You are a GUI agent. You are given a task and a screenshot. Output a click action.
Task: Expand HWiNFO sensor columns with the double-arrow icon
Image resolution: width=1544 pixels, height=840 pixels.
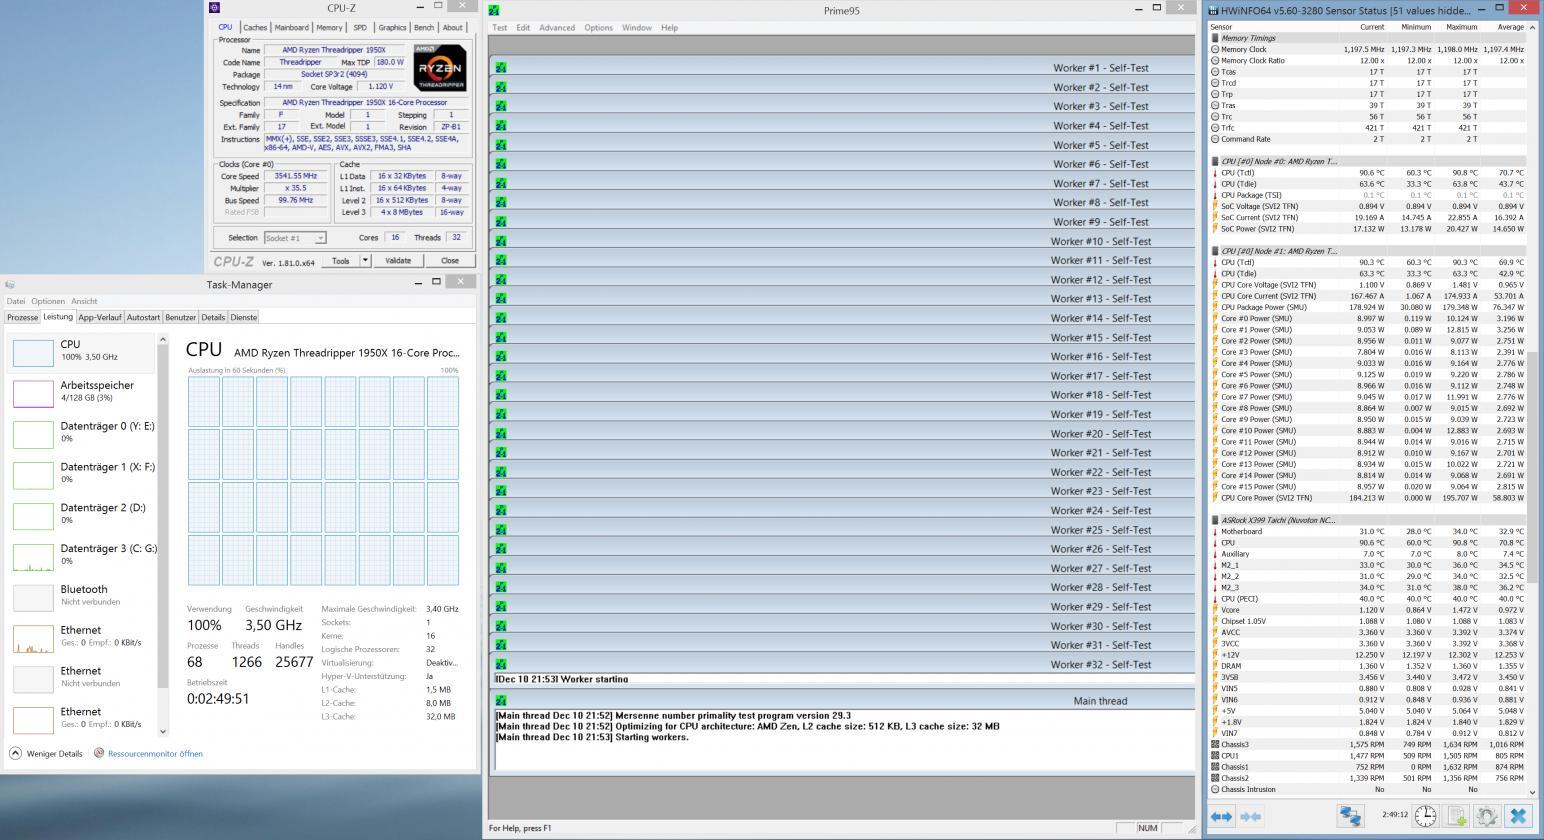pos(1221,816)
